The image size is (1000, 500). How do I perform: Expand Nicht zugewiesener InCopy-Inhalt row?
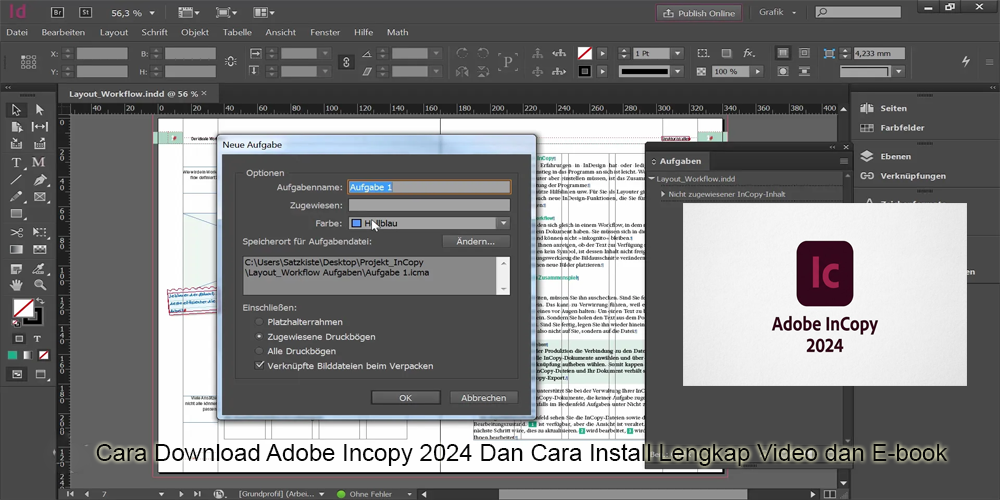[663, 194]
